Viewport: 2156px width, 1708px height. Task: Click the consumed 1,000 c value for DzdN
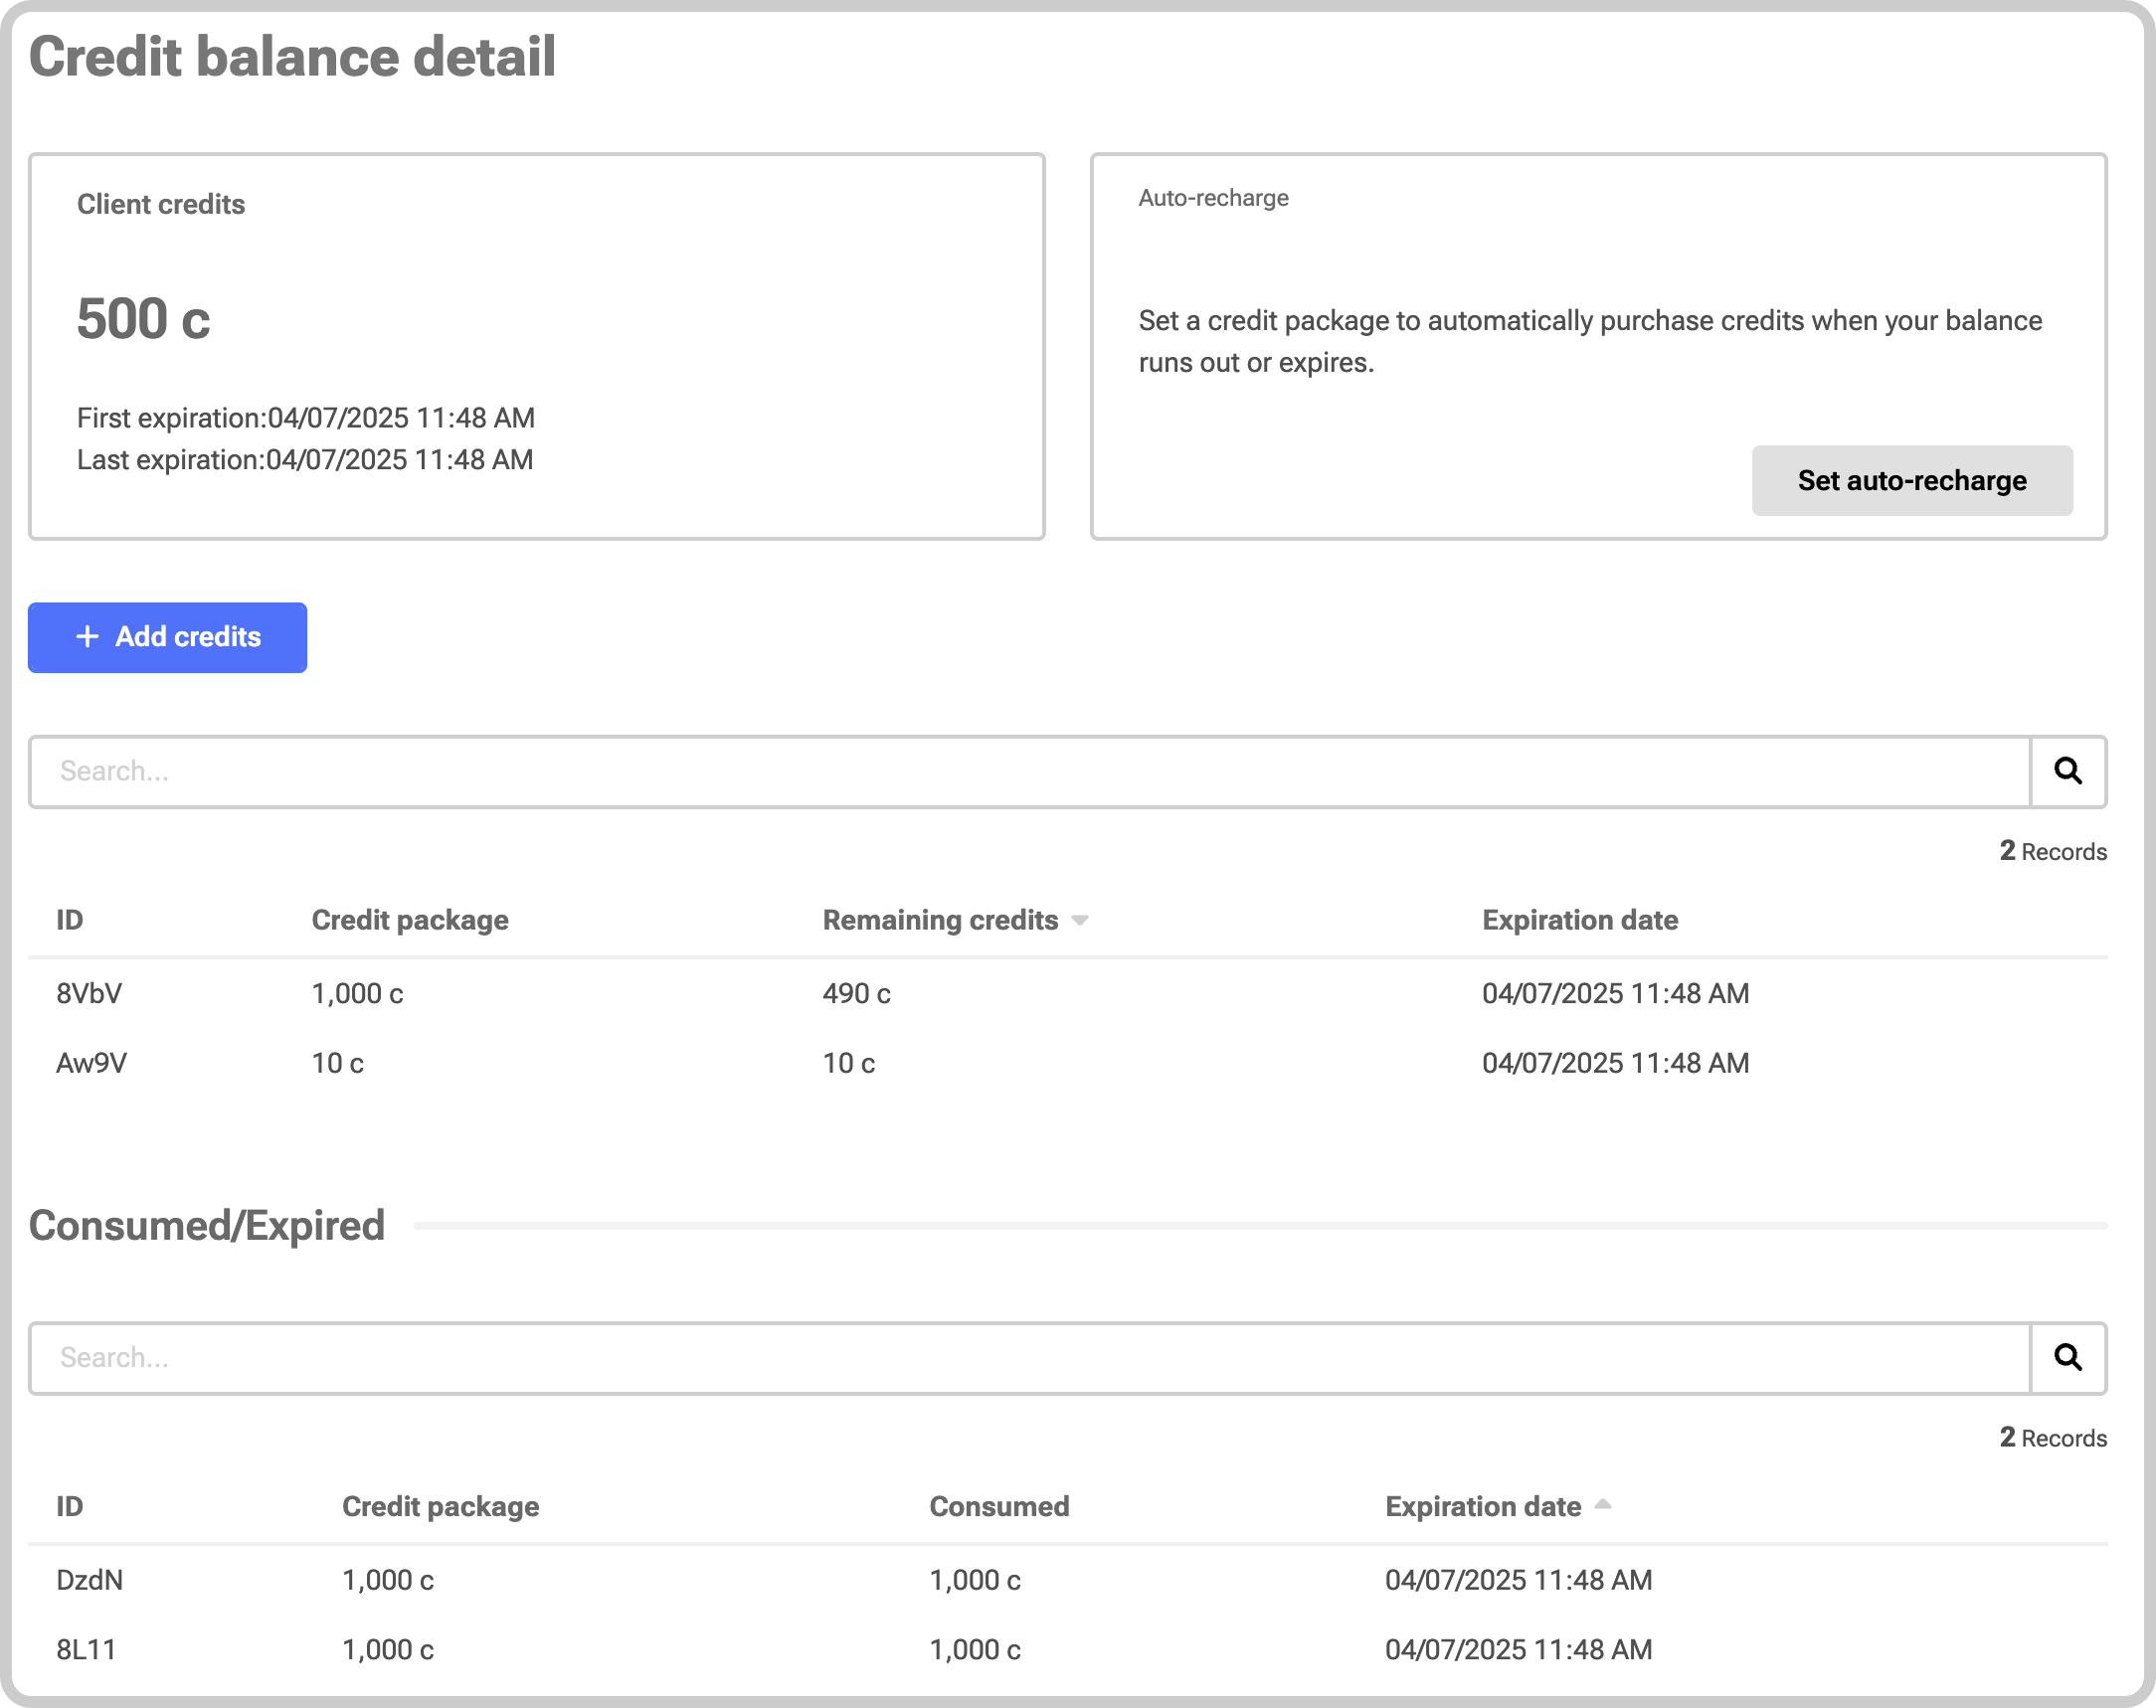coord(975,1580)
